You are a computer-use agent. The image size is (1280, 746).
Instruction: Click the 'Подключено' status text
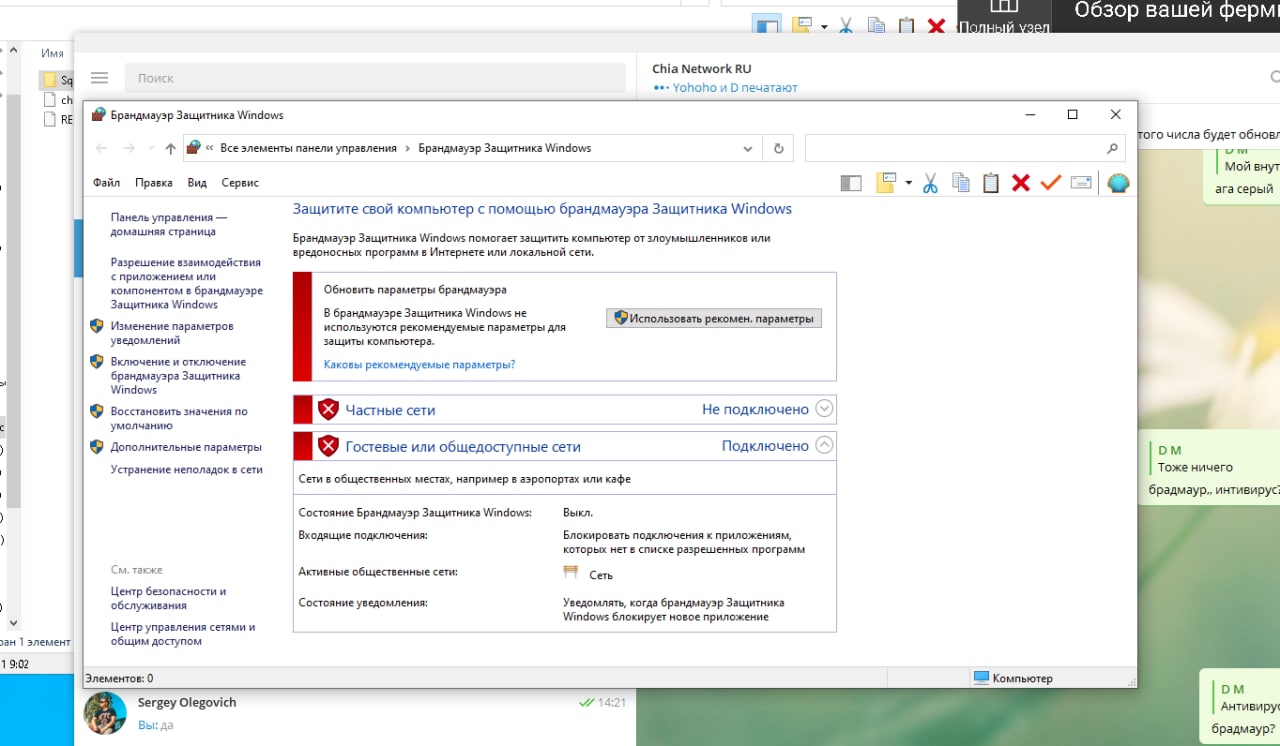pos(765,446)
